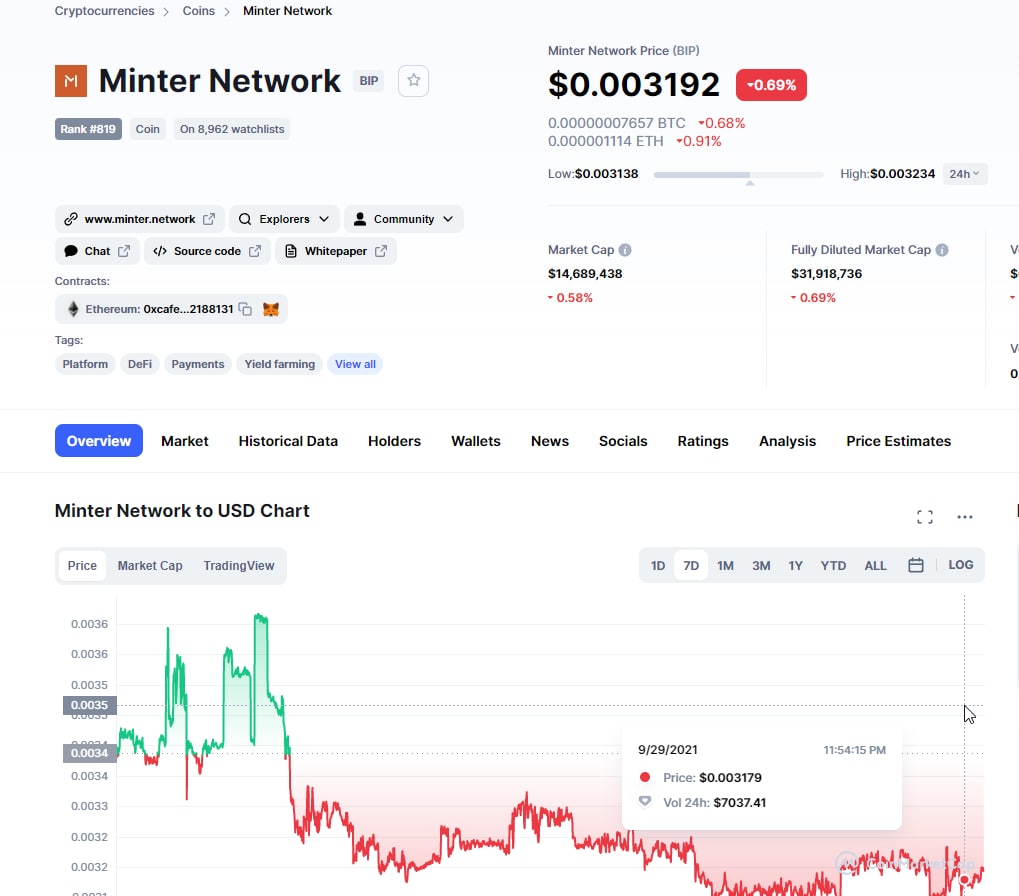This screenshot has width=1019, height=896.
Task: Select the 1D chart range
Action: [658, 566]
